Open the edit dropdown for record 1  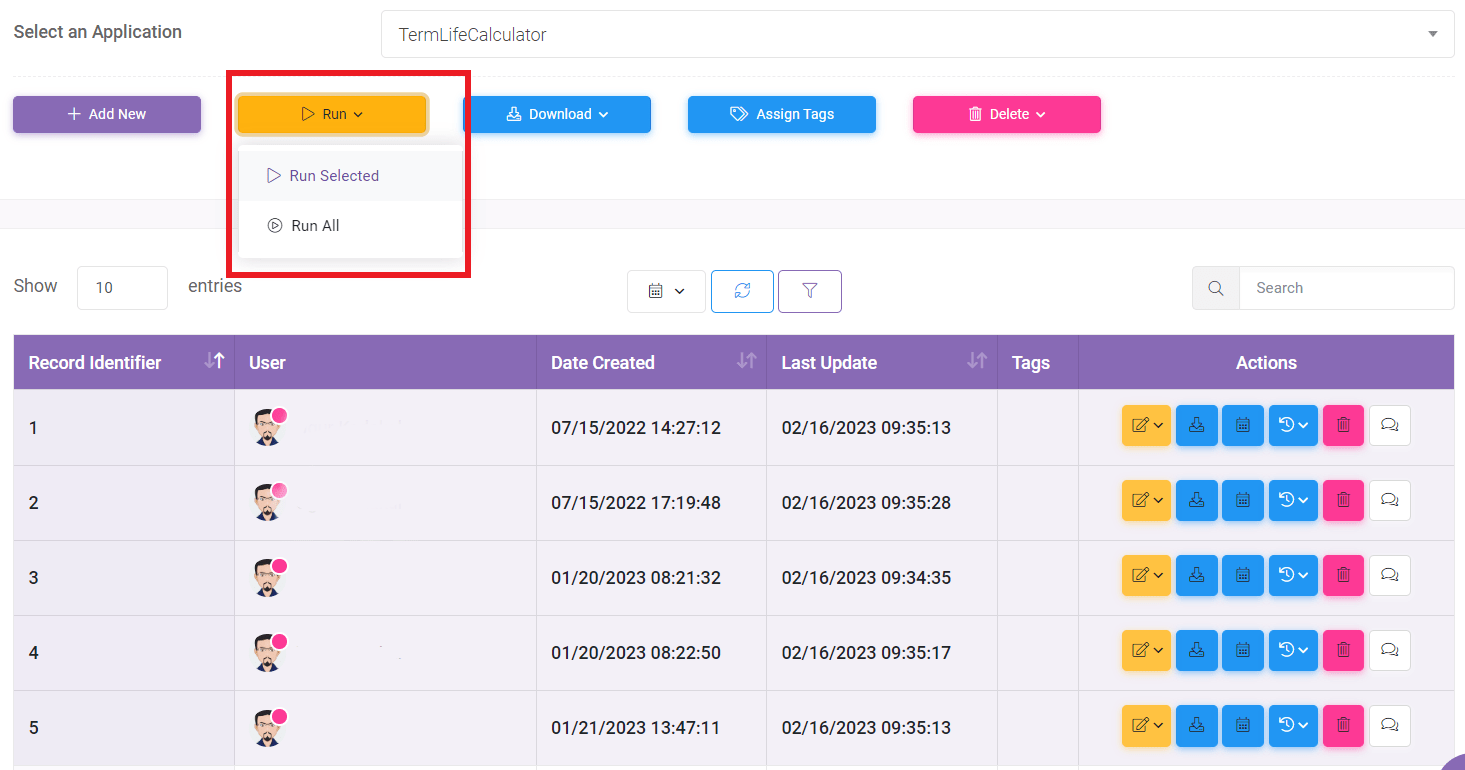(x=1146, y=425)
